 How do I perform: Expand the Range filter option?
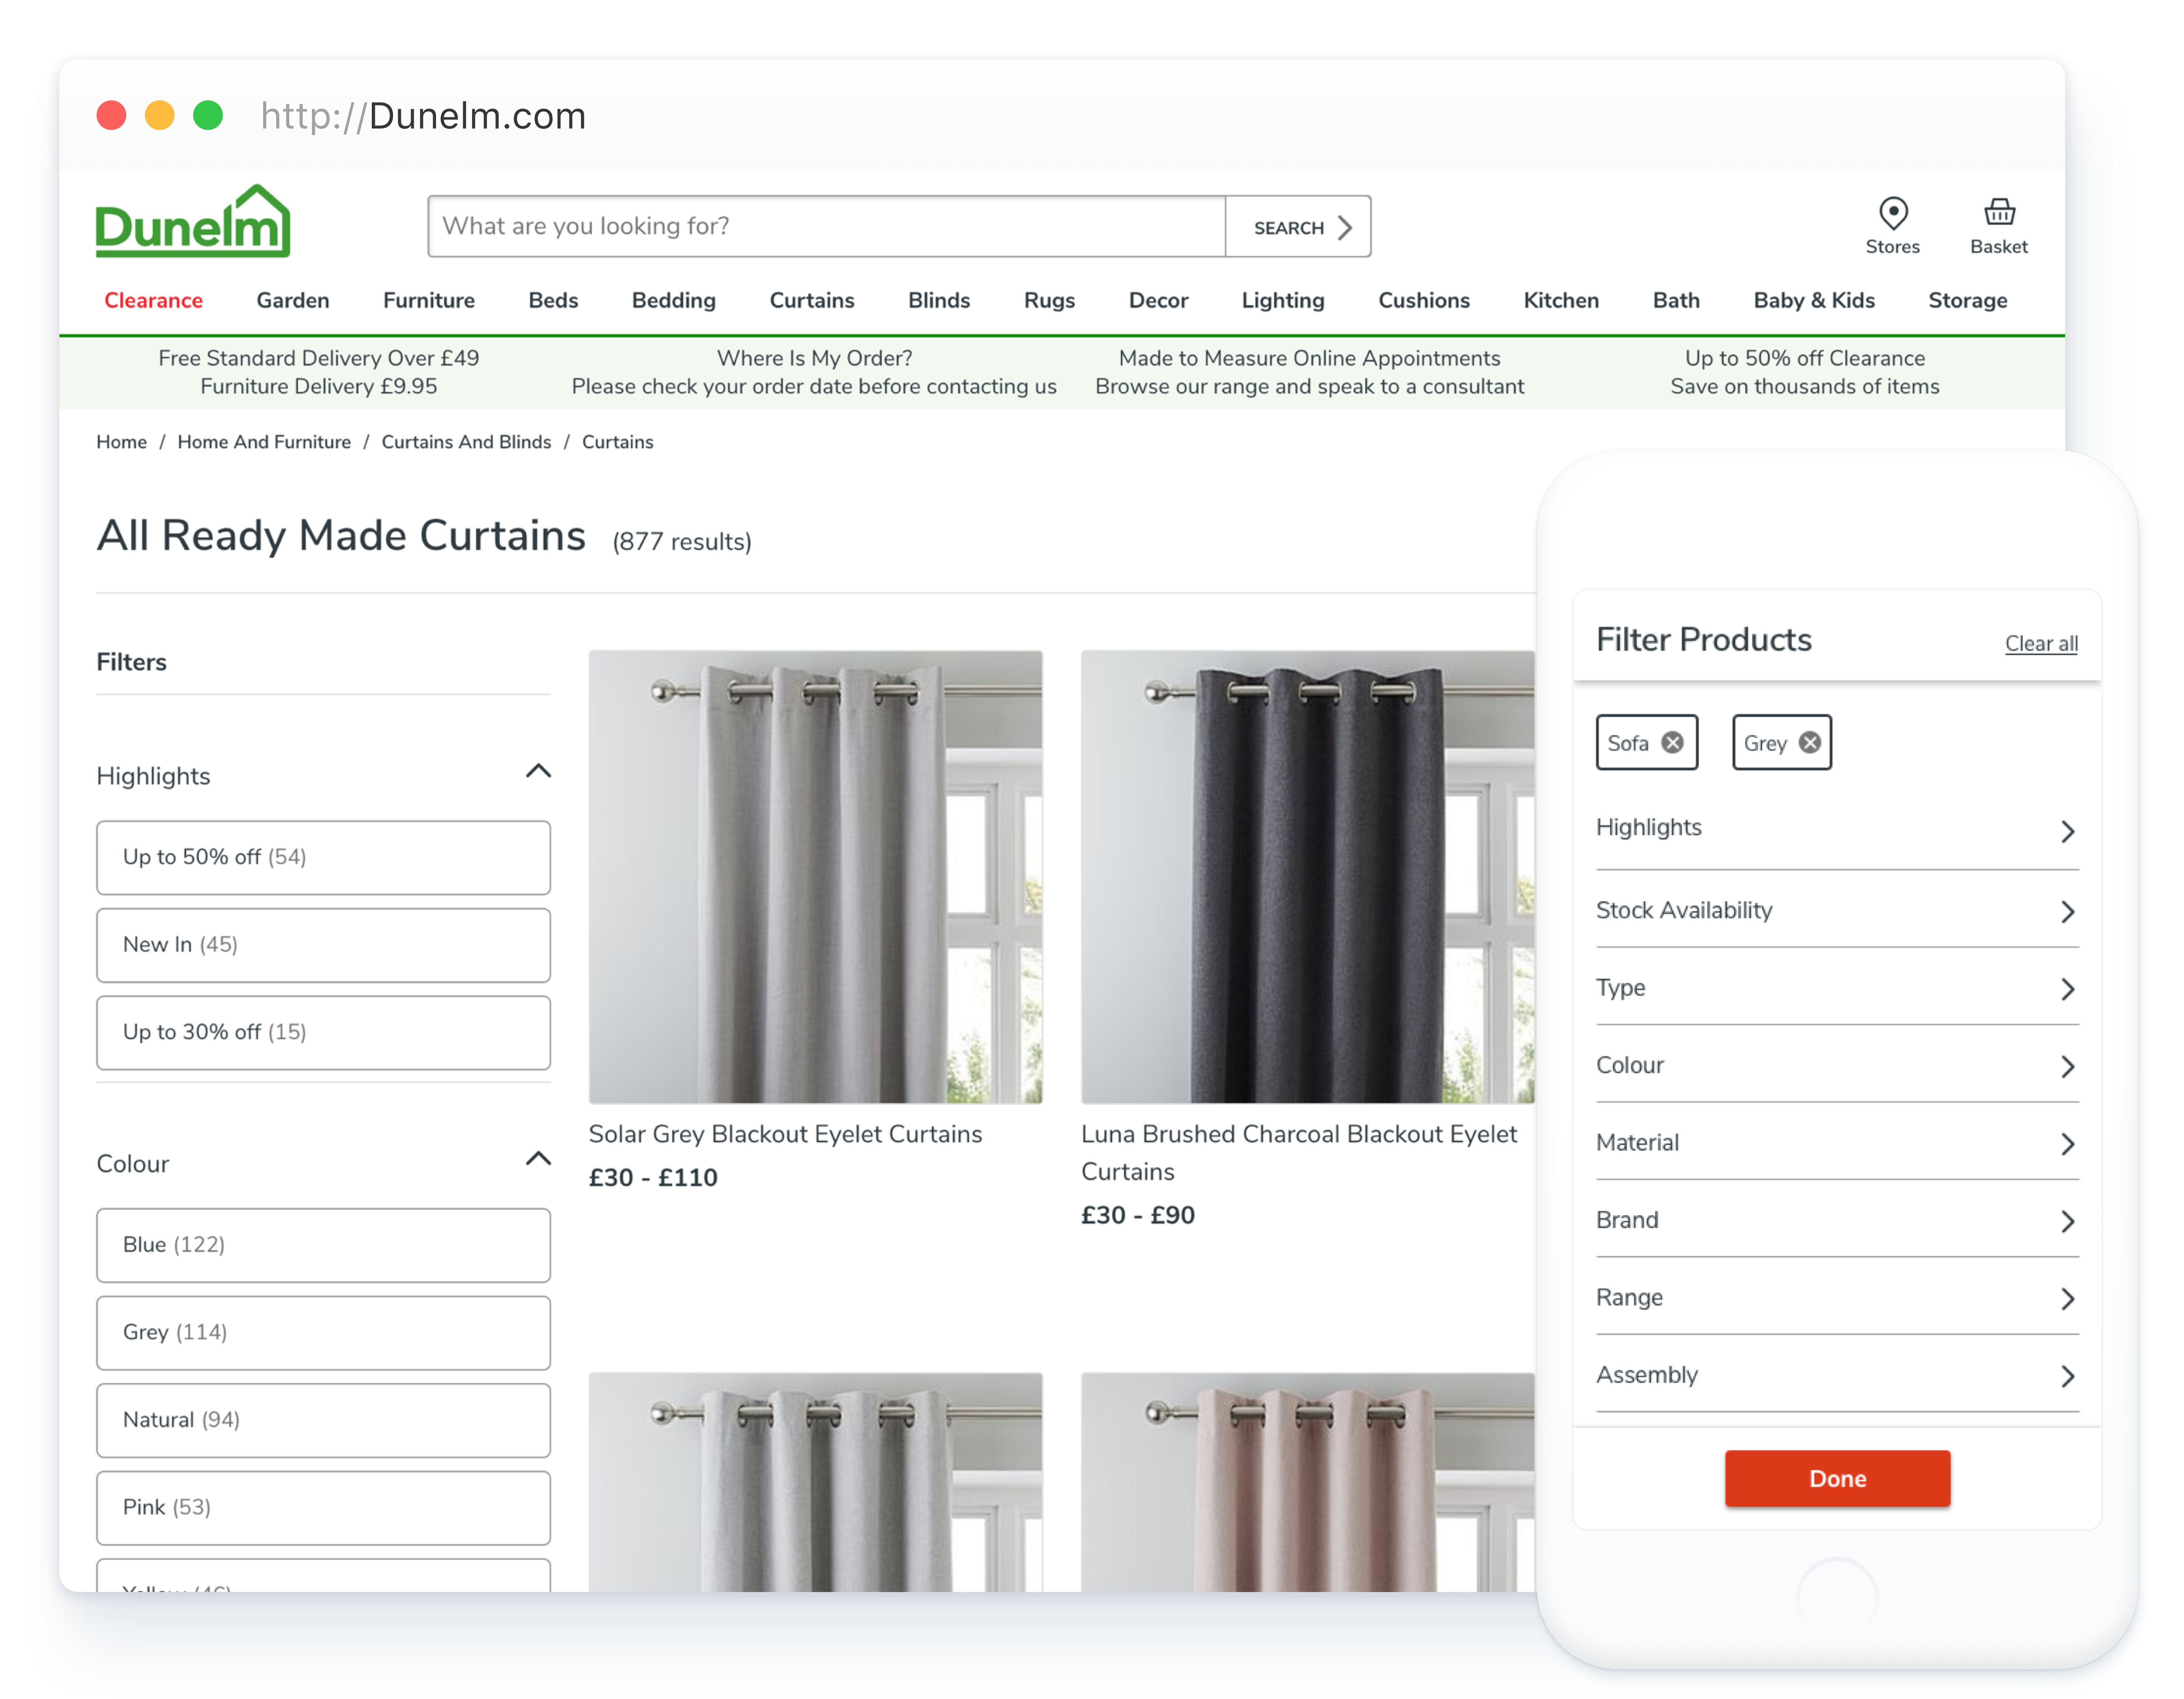pos(1837,1298)
